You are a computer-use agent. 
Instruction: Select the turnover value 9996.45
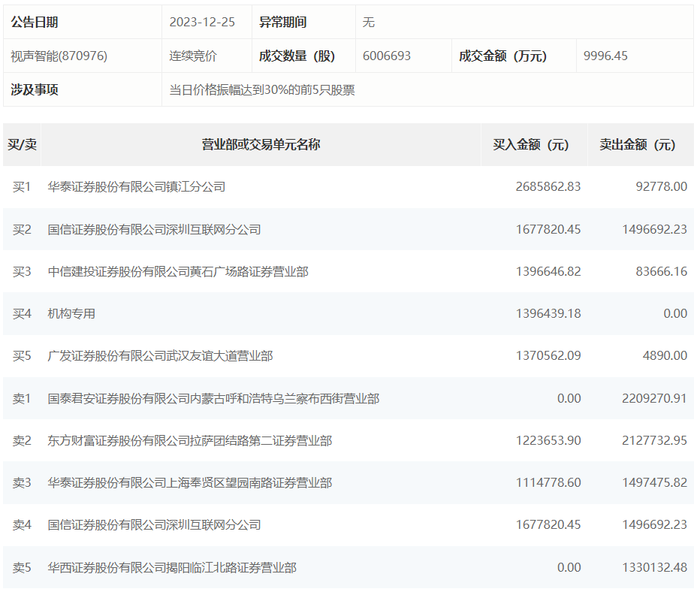pos(605,56)
